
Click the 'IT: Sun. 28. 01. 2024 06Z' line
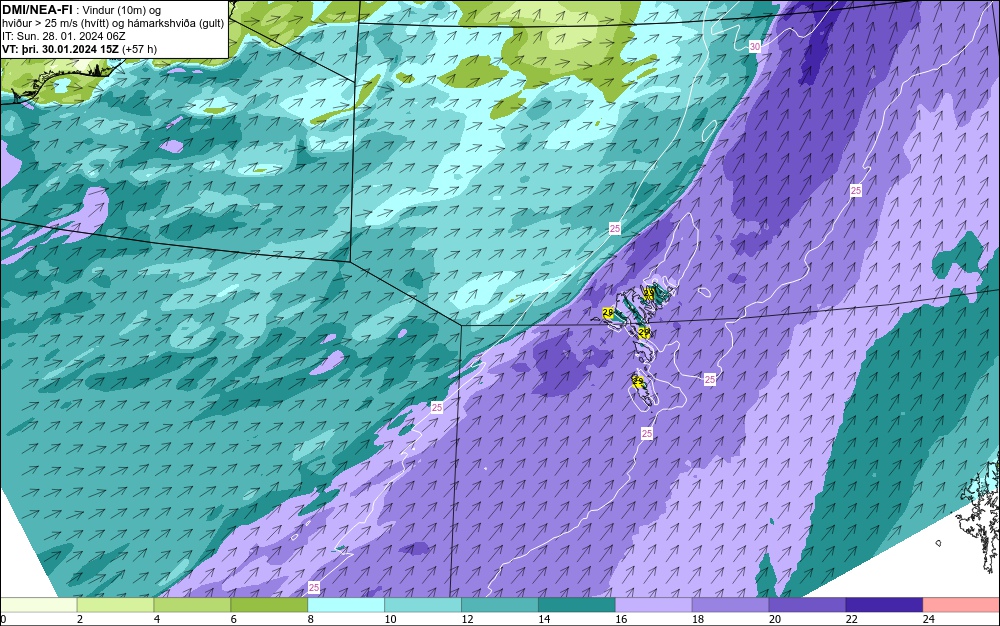(x=64, y=36)
